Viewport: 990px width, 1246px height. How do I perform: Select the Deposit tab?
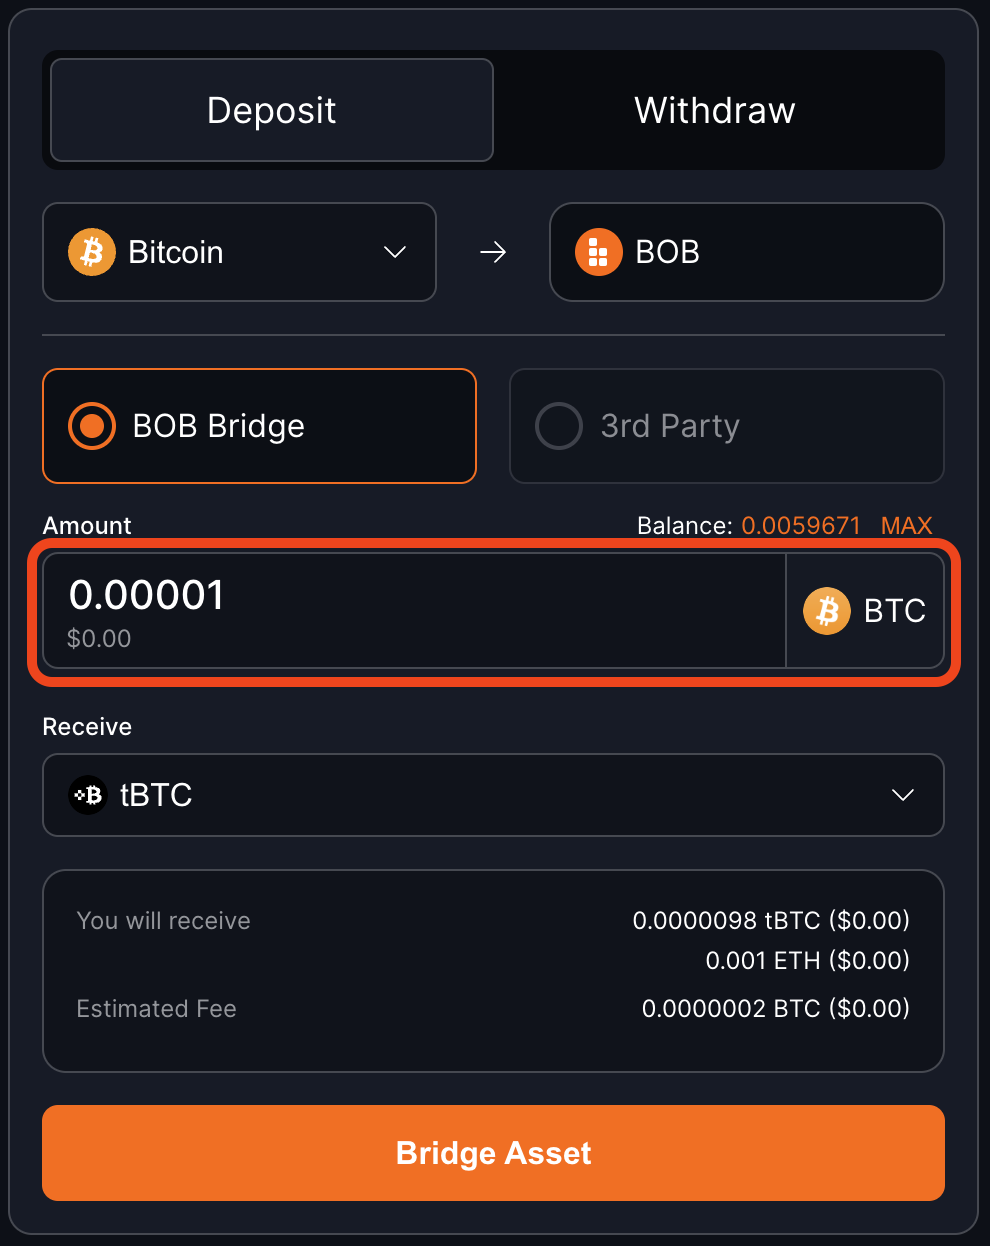tap(270, 110)
